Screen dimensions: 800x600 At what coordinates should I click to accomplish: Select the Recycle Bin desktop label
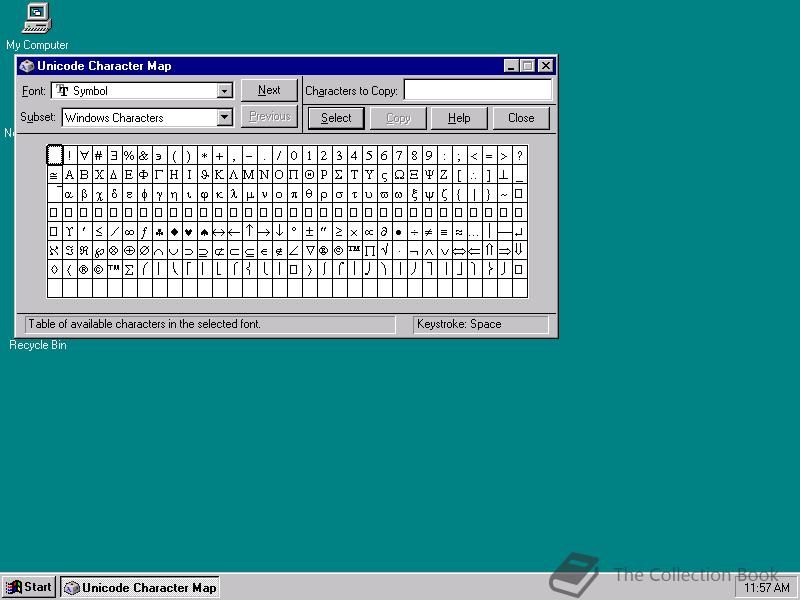point(38,345)
